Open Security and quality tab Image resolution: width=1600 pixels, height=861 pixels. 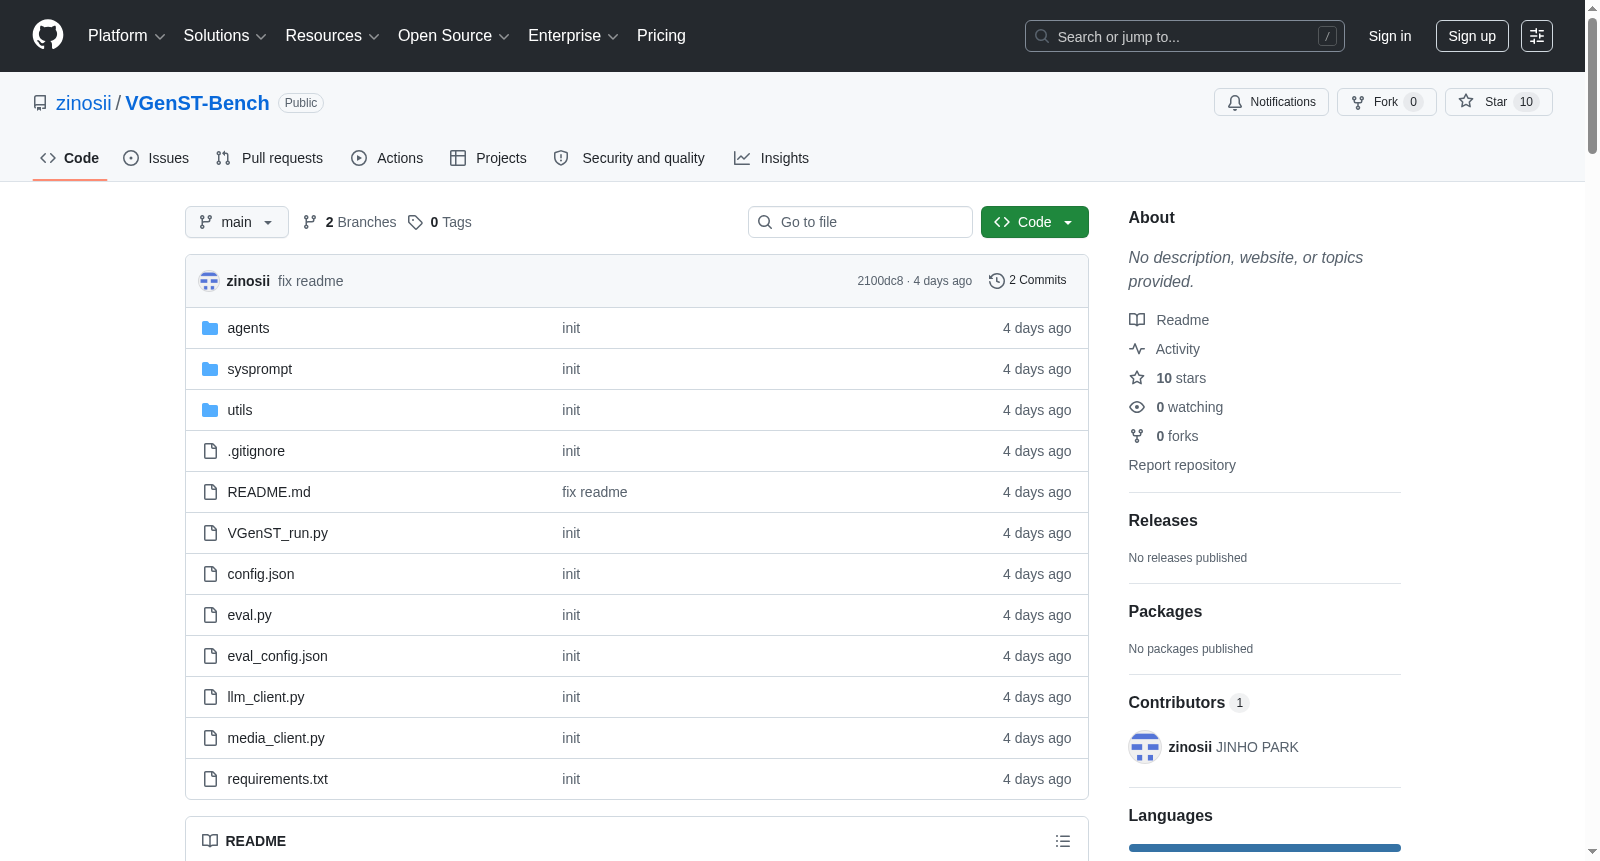tap(629, 158)
